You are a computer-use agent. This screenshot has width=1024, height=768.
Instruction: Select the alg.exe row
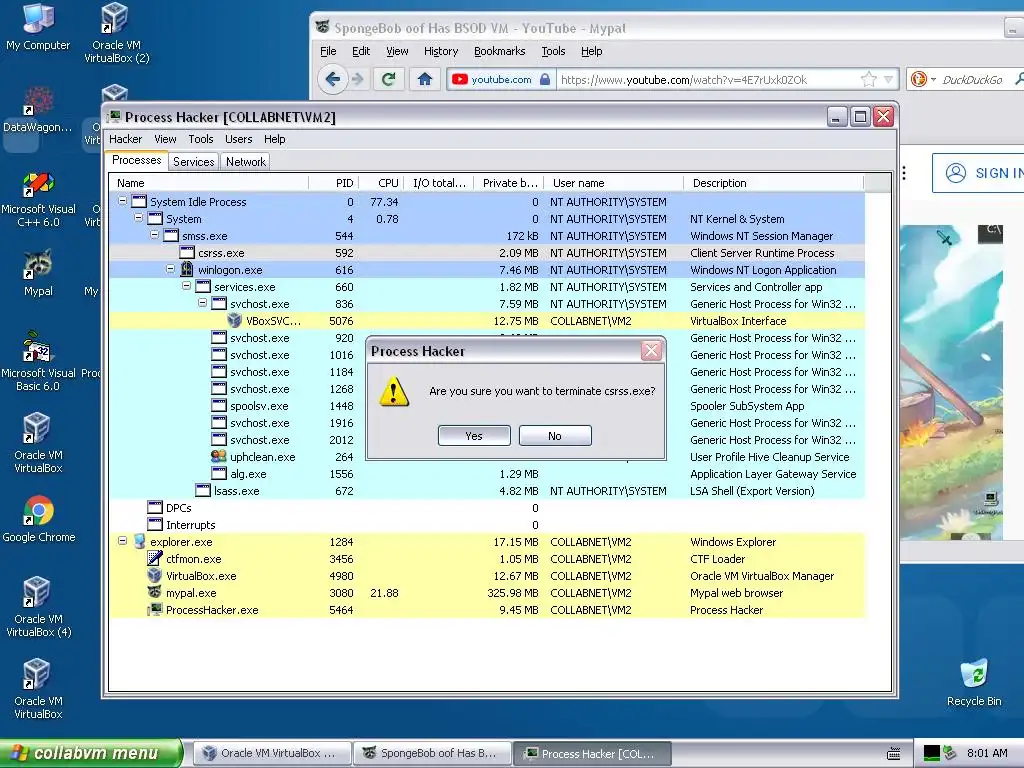pos(487,474)
